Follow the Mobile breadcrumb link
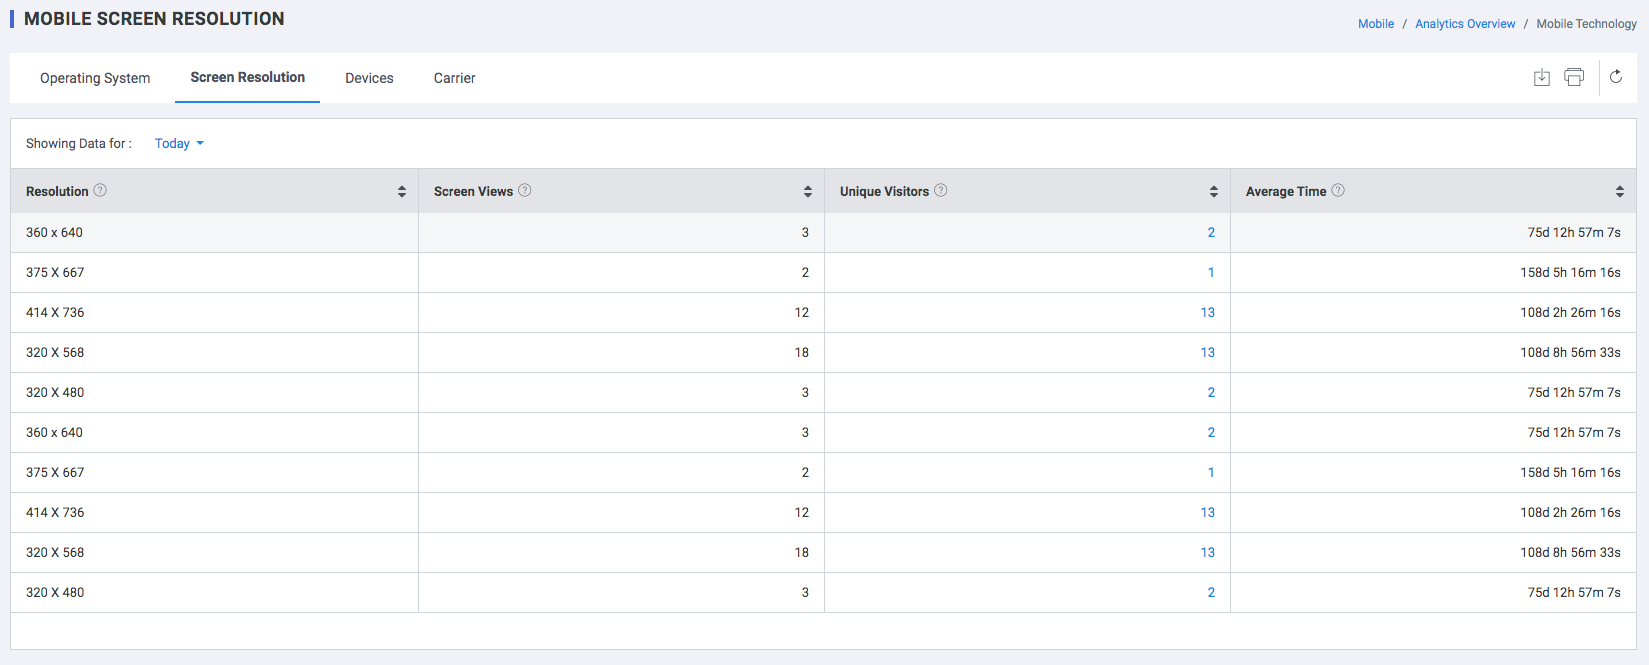Screen dimensions: 1649x665 click(1376, 24)
